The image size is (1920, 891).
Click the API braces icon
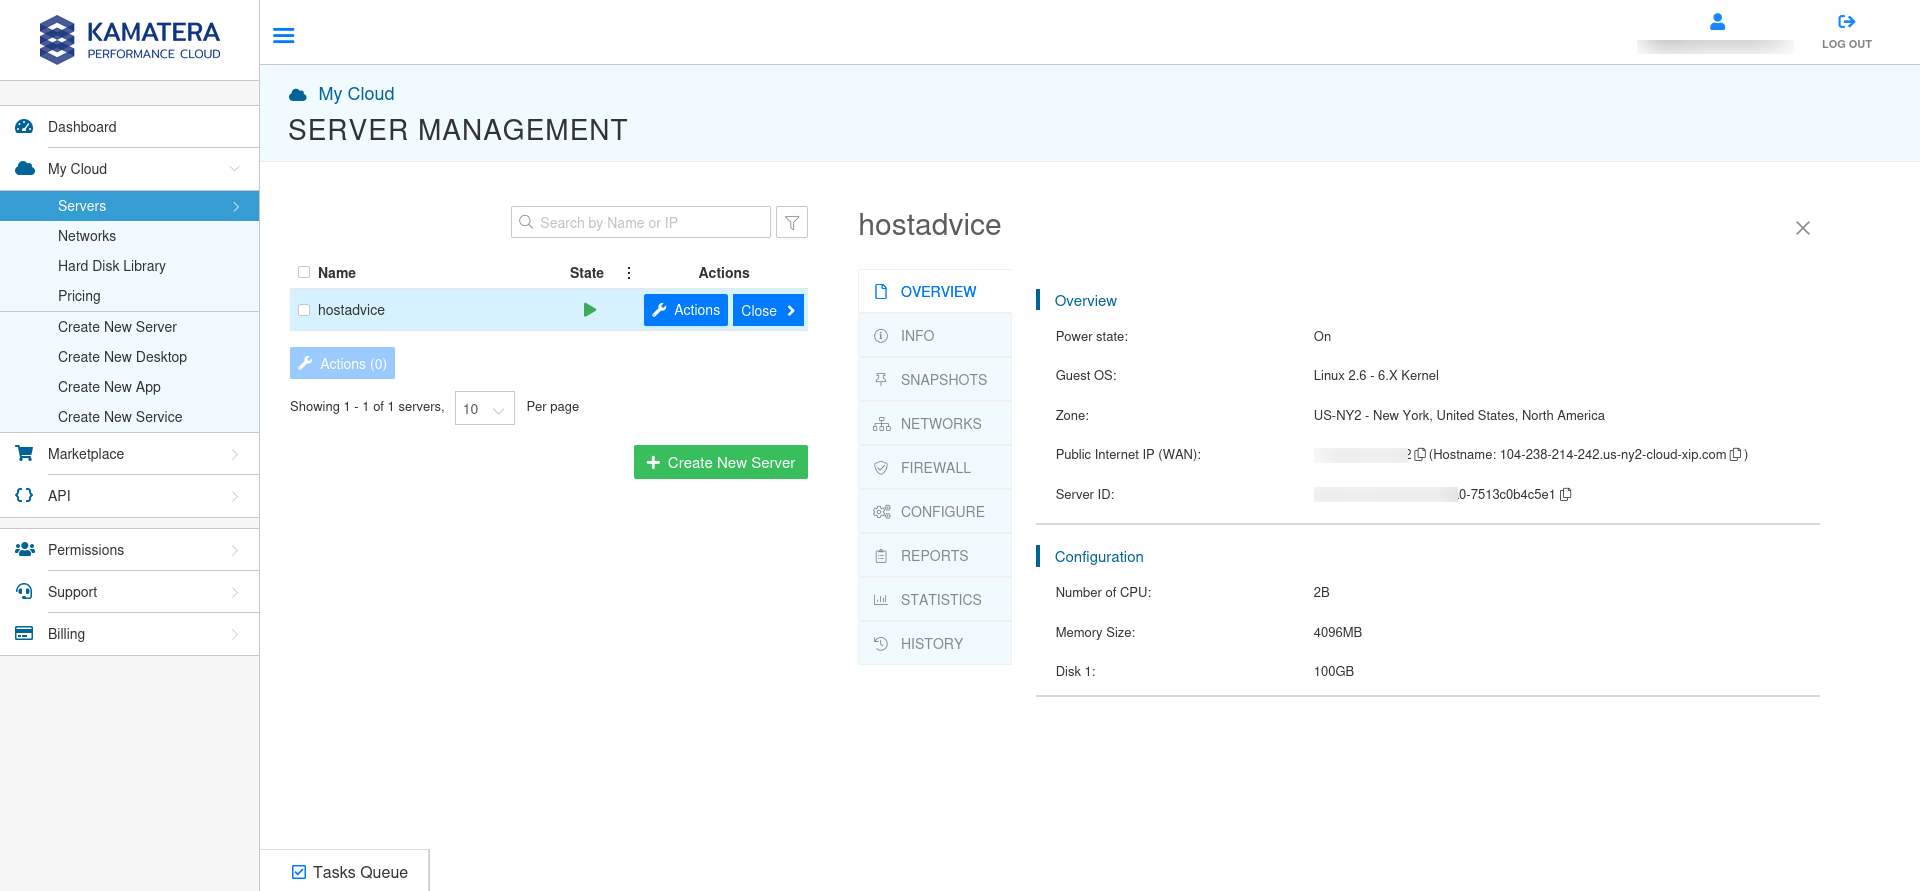pos(25,495)
